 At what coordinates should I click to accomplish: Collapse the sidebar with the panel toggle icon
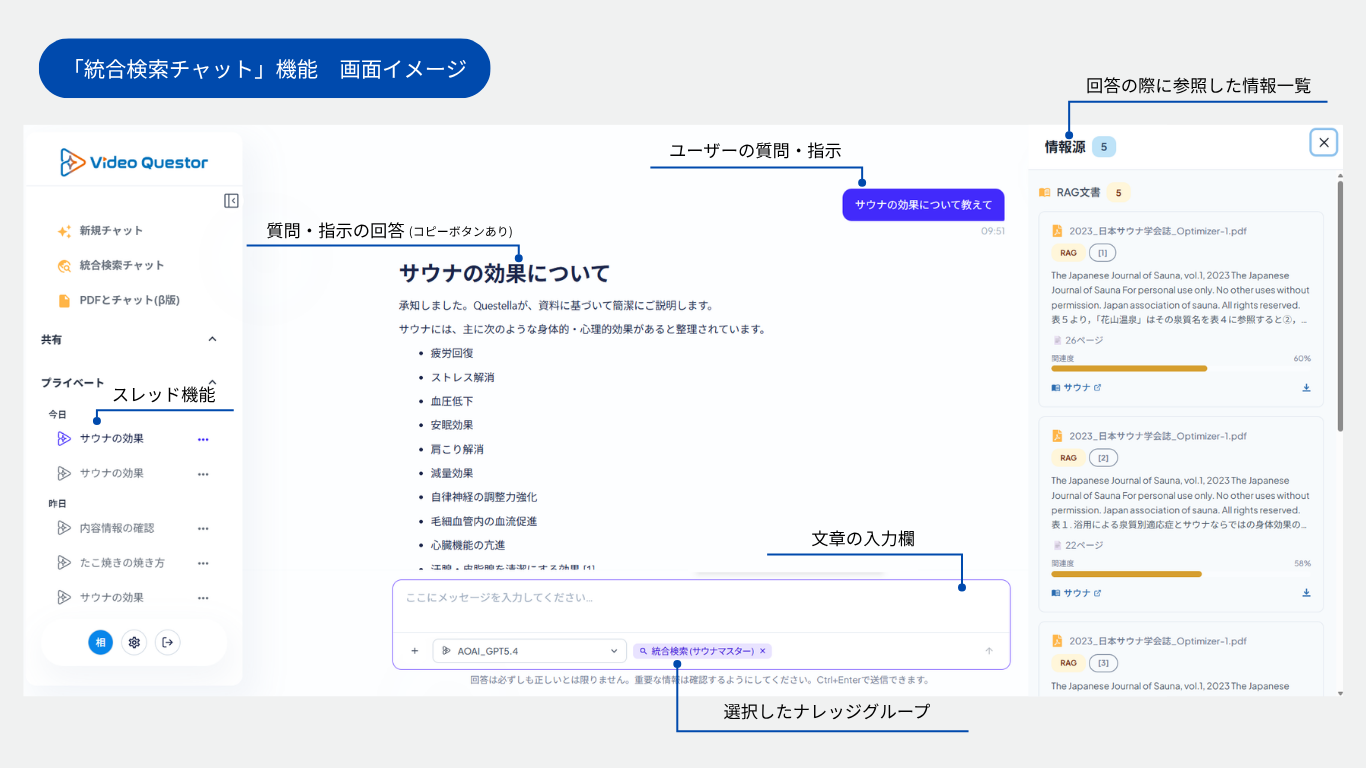click(x=231, y=201)
